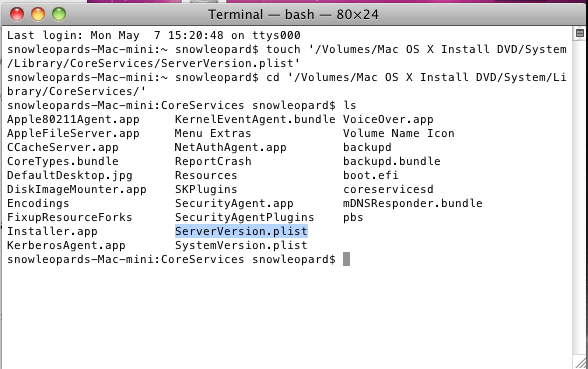This screenshot has width=588, height=369.
Task: Click the window resize grip corner
Action: tap(580, 362)
